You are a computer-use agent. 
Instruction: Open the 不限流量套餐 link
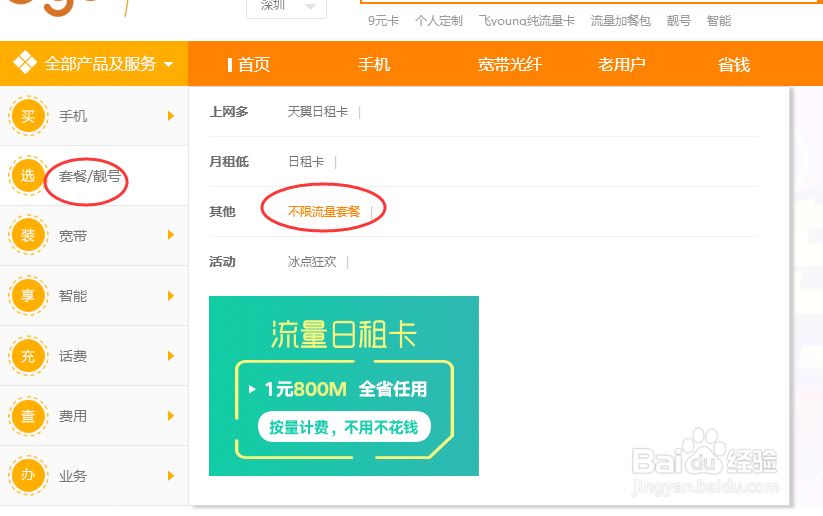[x=324, y=212]
